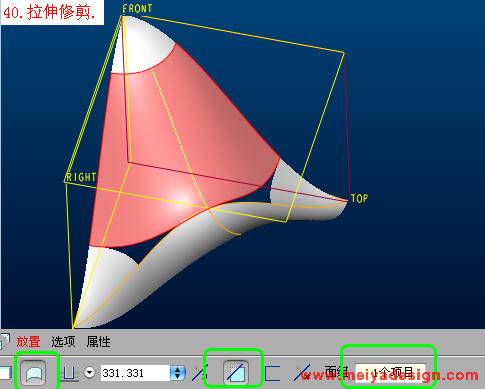The height and width of the screenshot is (389, 485).
Task: Click the depth field showing 331.331
Action: coord(136,373)
